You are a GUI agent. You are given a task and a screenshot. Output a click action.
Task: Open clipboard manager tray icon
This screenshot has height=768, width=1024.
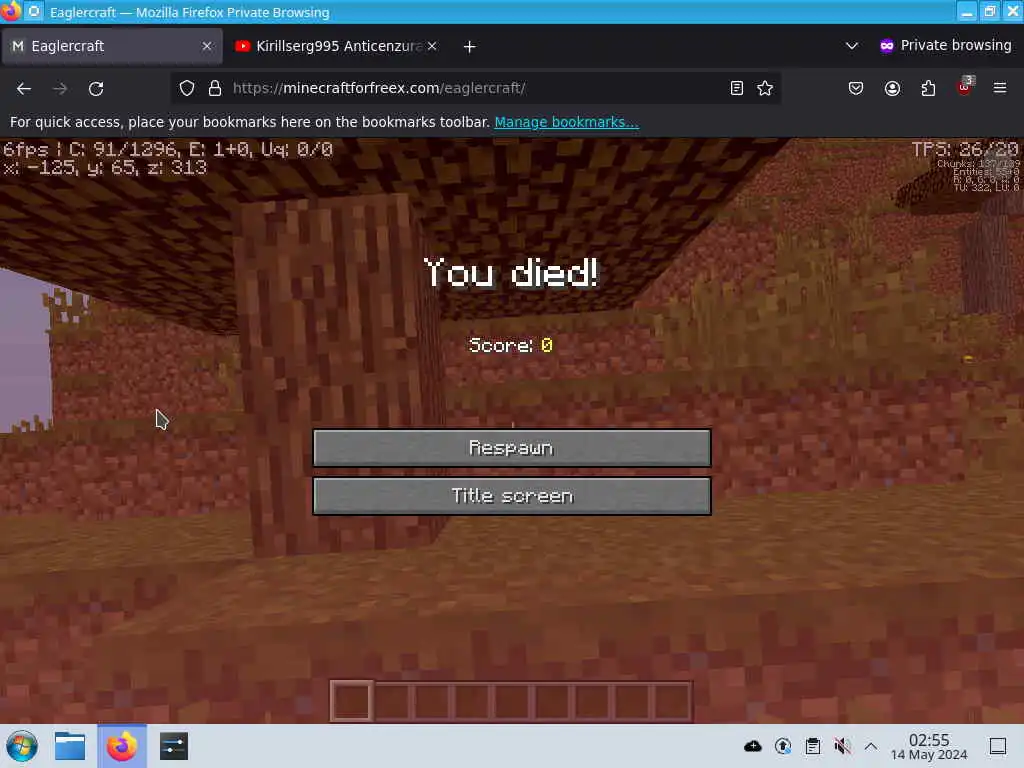(812, 746)
